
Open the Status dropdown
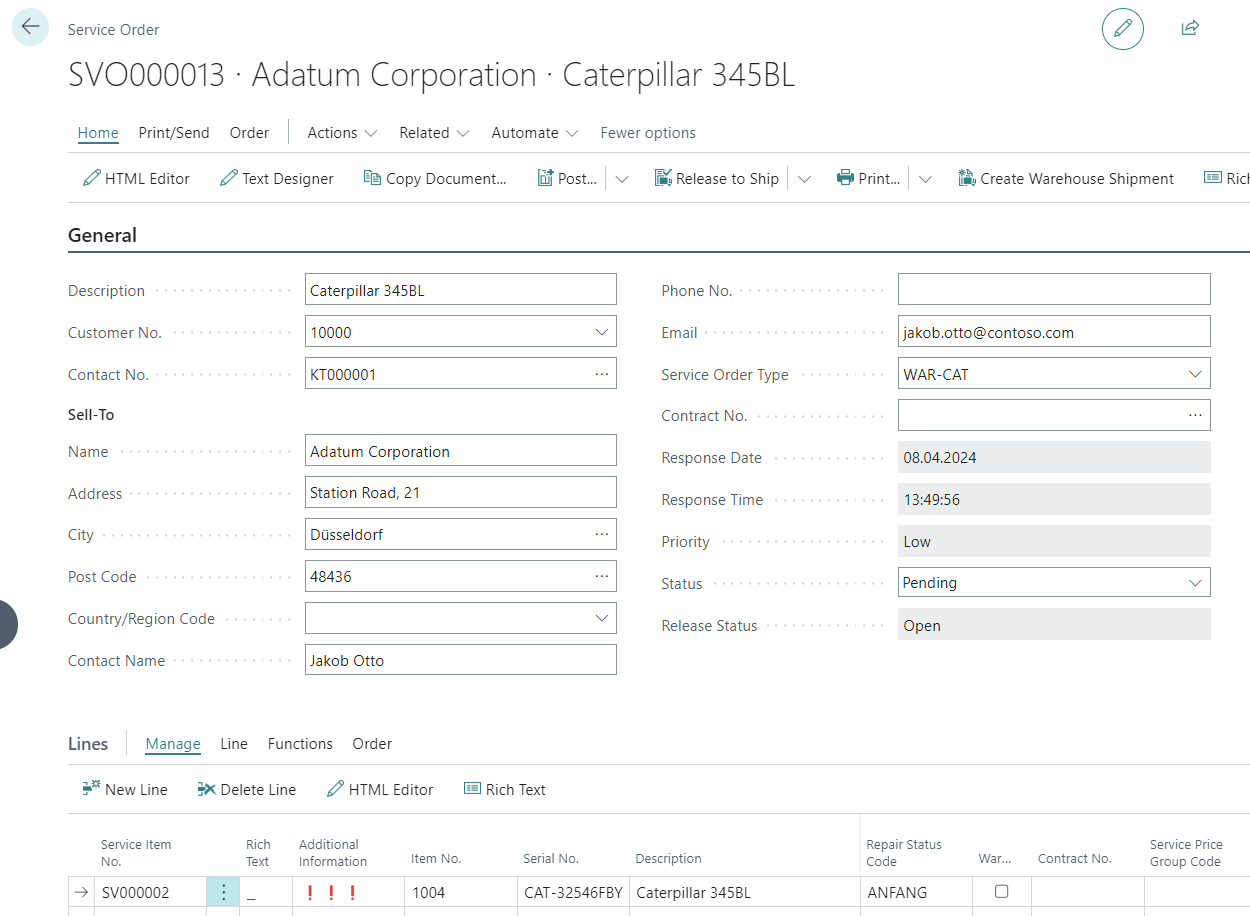1195,583
